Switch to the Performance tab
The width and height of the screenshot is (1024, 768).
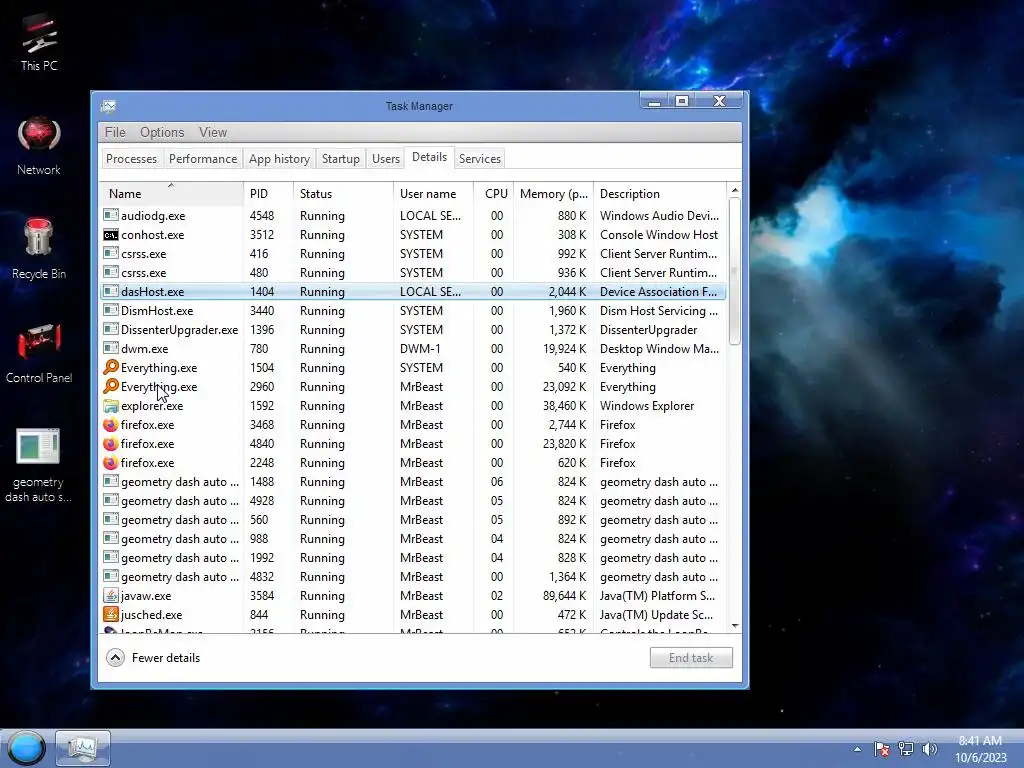tap(202, 159)
